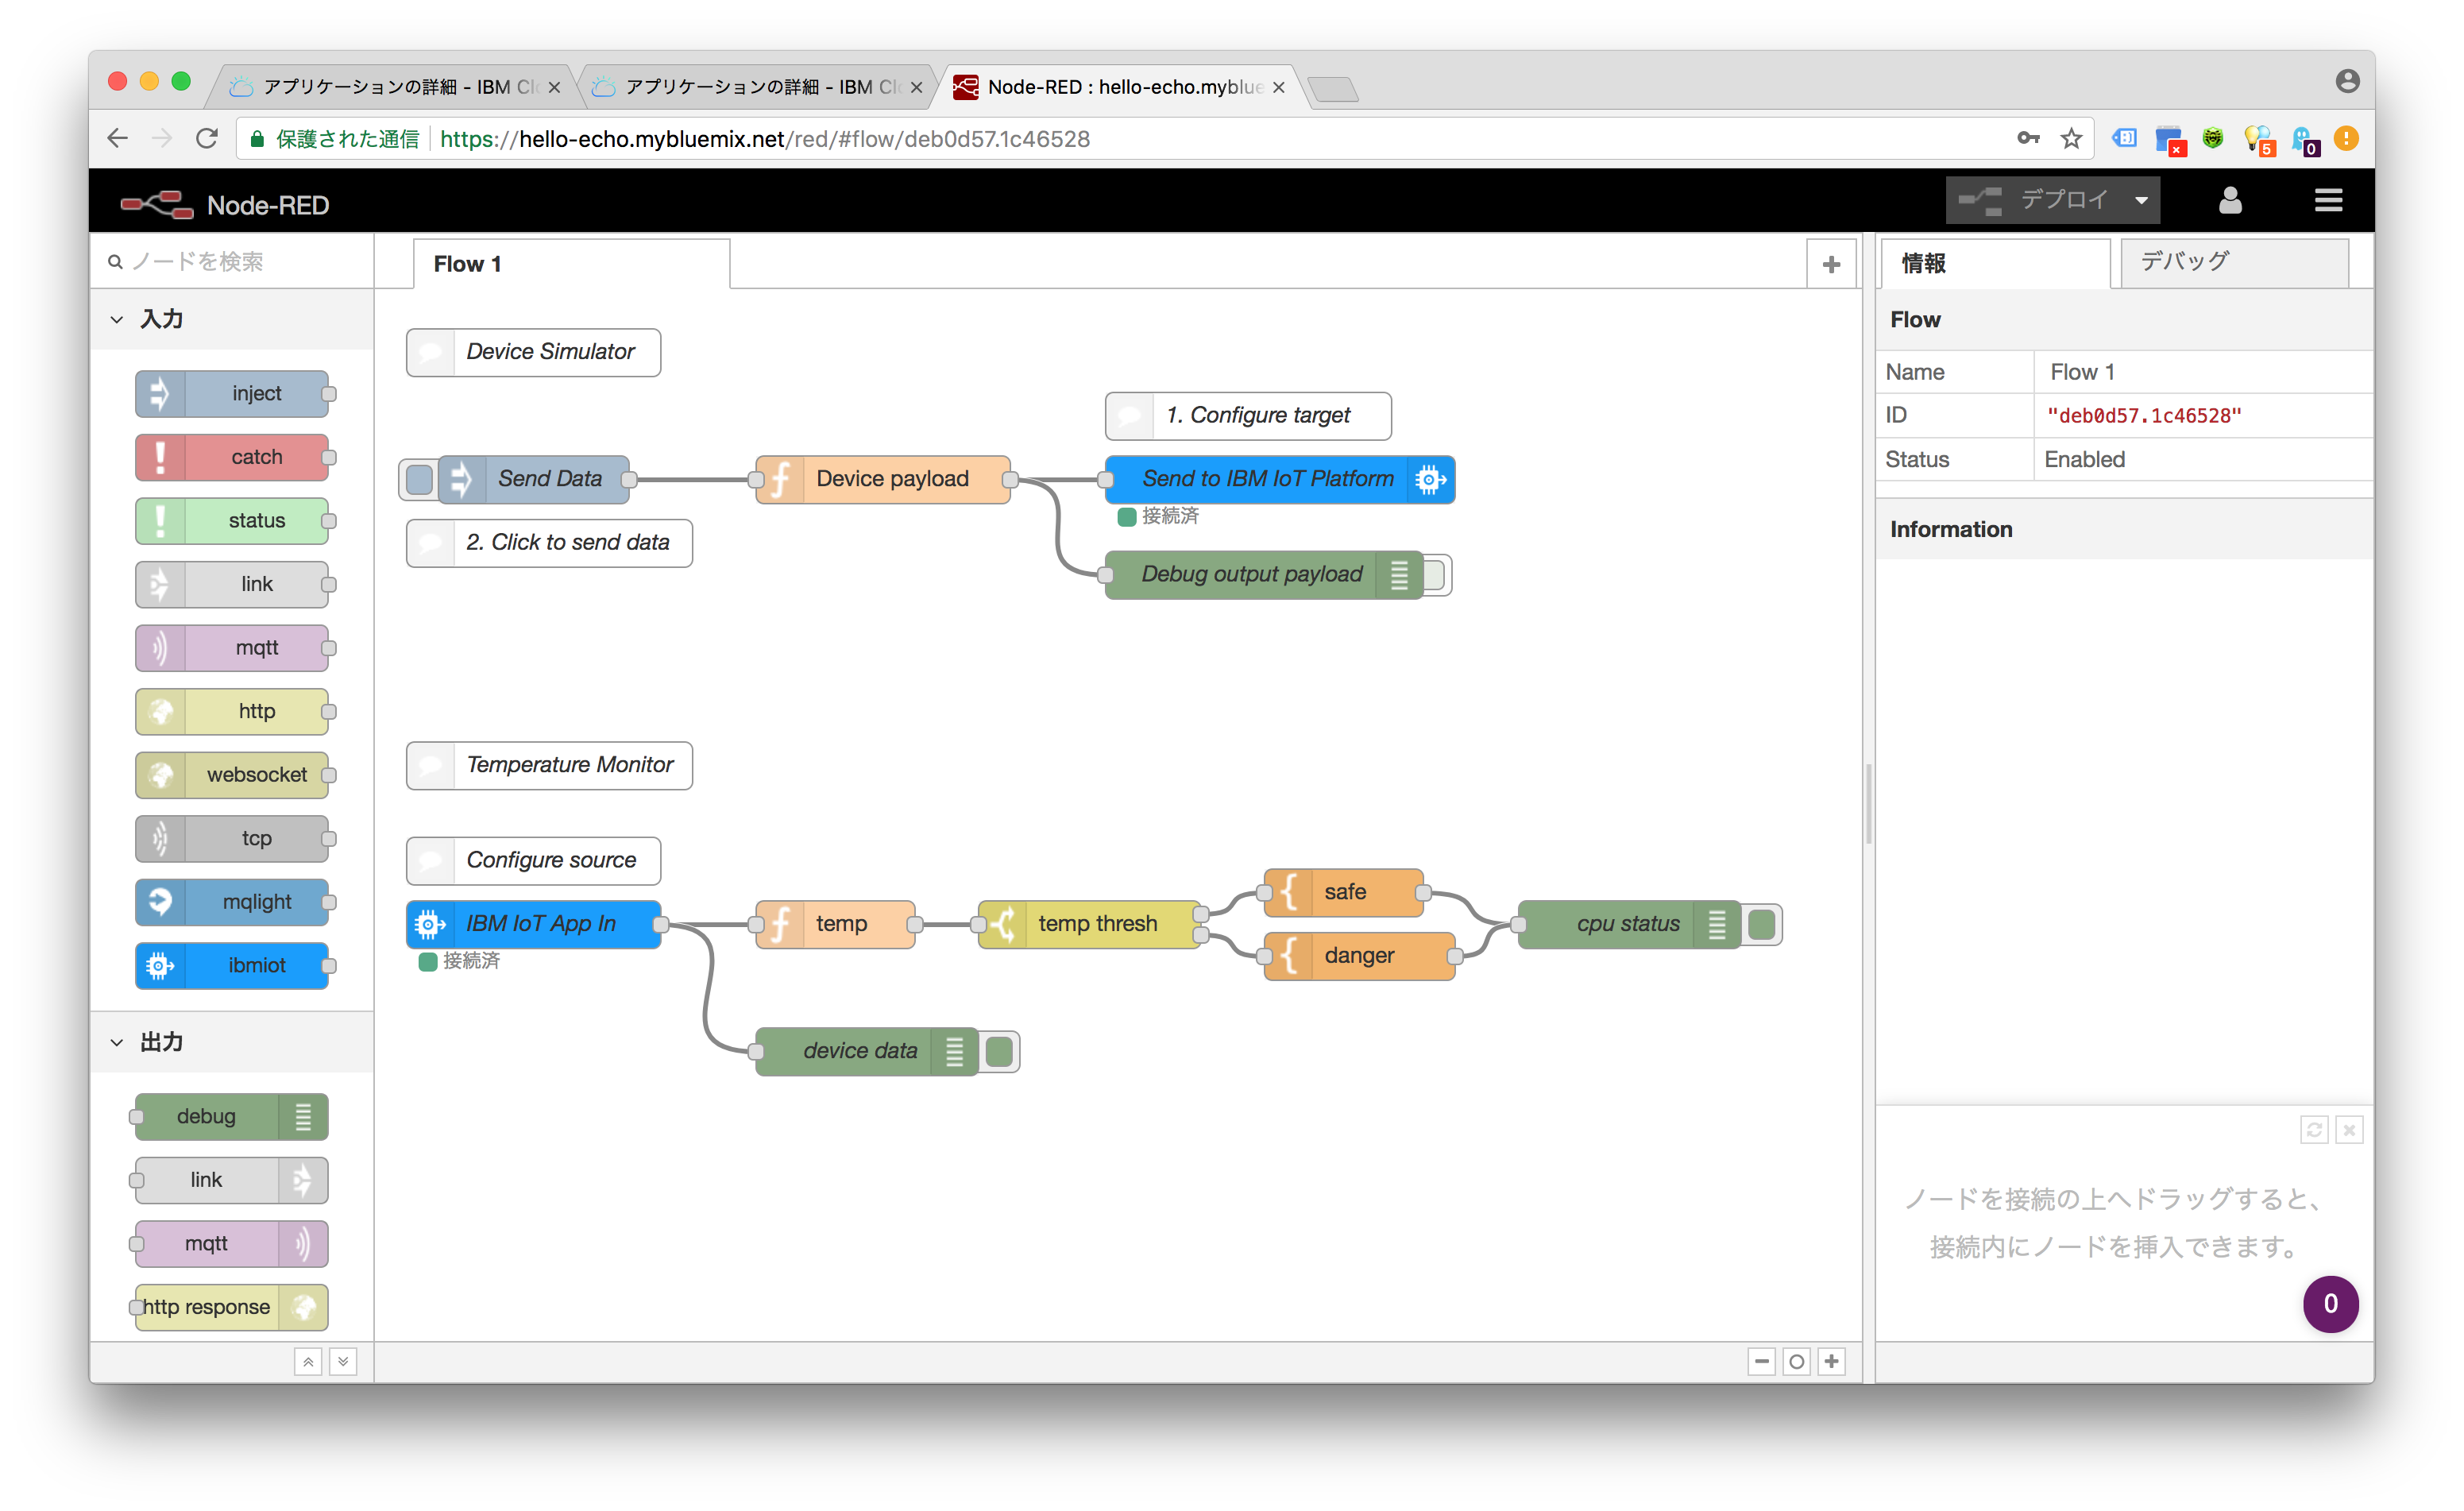Viewport: 2464px width, 1511px height.
Task: Open the deploy dropdown arrow
Action: (x=2141, y=201)
